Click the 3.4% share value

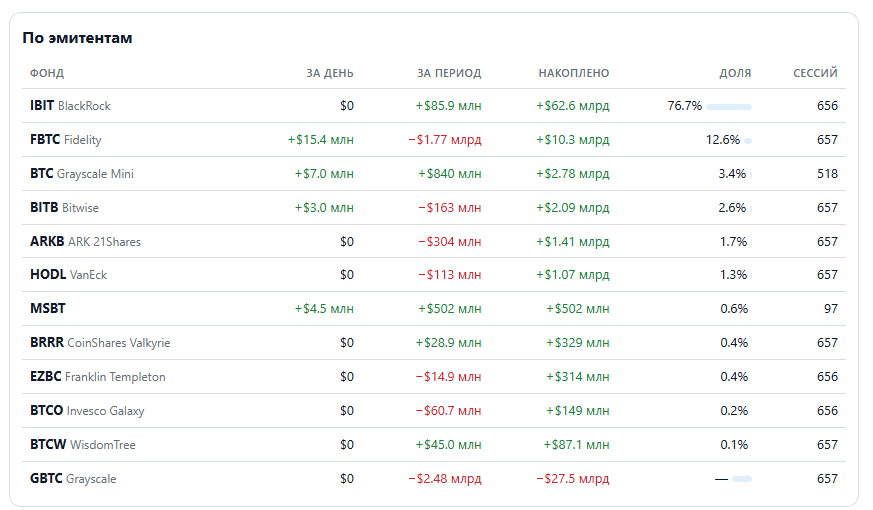click(732, 174)
